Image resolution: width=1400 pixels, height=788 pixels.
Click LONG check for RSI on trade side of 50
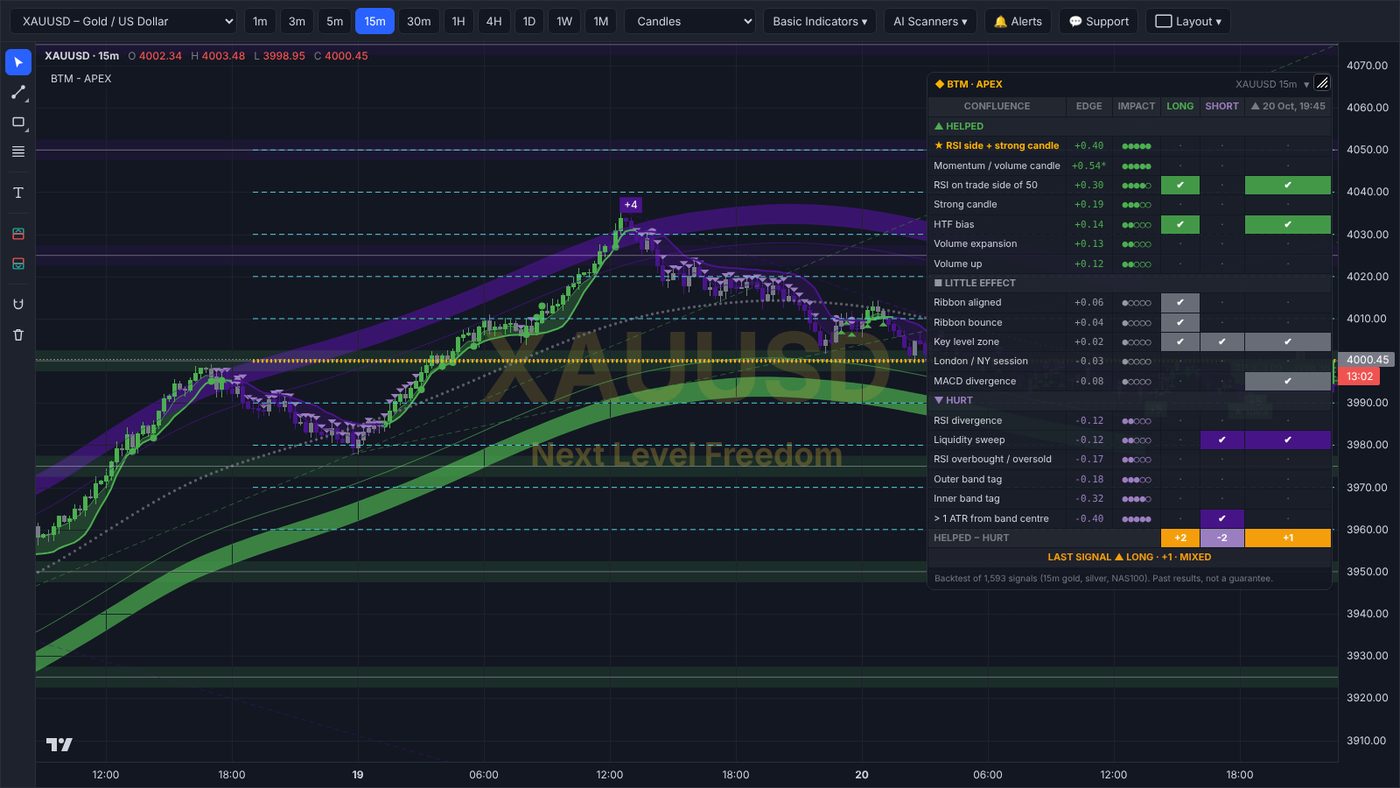(1180, 185)
